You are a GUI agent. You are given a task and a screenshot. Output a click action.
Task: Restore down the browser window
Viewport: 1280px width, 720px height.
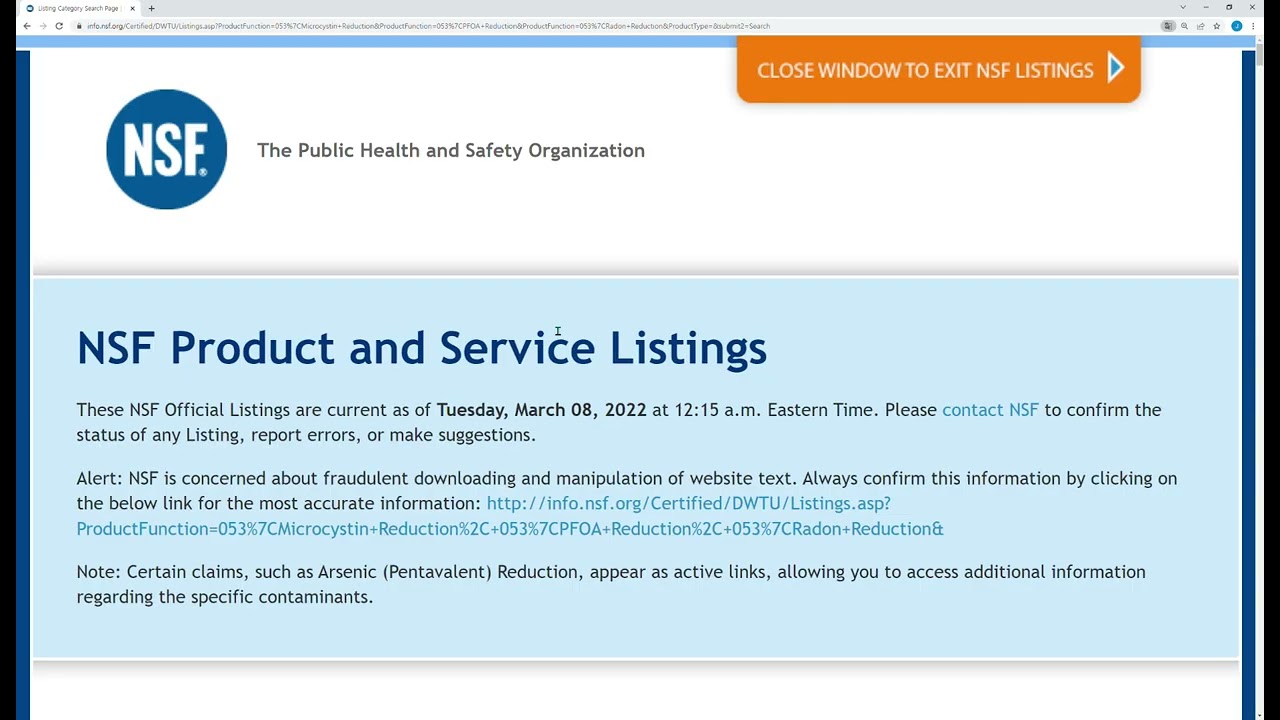tap(1229, 8)
